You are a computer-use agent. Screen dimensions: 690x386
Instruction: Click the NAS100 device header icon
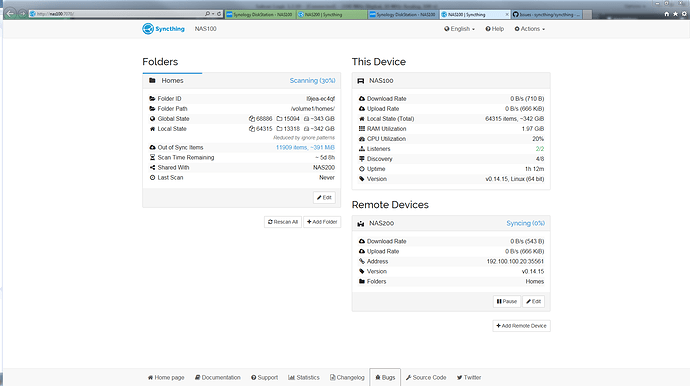click(361, 81)
